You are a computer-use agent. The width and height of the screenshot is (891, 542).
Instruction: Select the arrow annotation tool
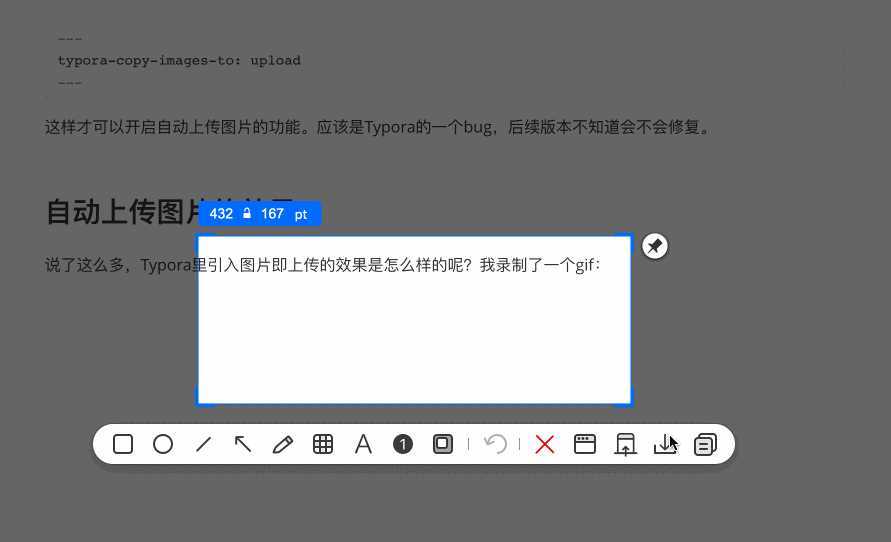tap(243, 444)
